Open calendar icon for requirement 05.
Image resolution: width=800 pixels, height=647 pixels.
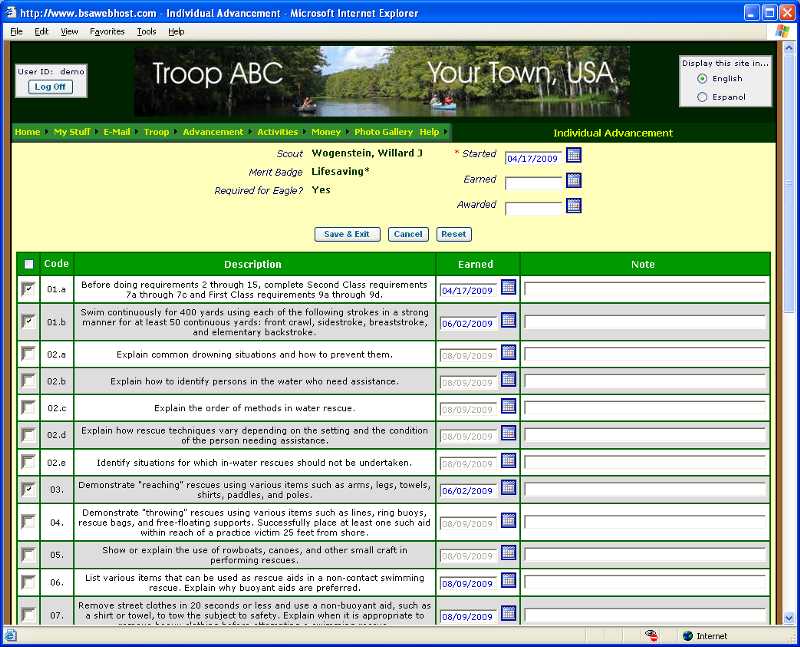coord(508,553)
